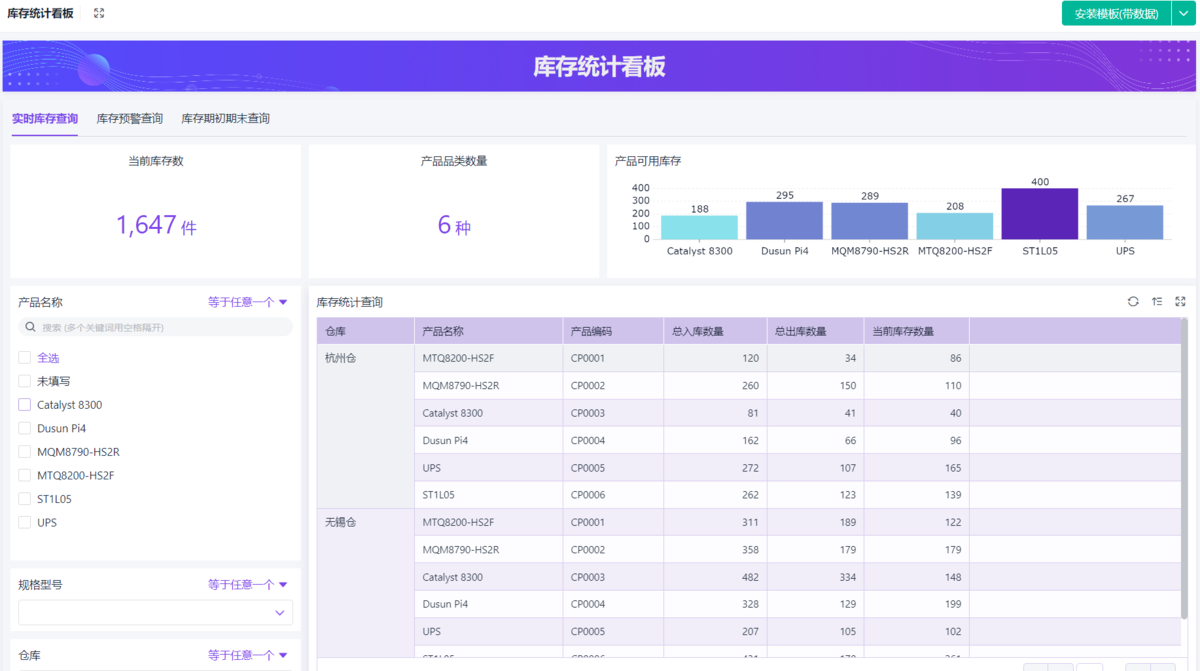This screenshot has width=1200, height=671.
Task: Select the 未填写 checkbox
Action: pos(24,381)
